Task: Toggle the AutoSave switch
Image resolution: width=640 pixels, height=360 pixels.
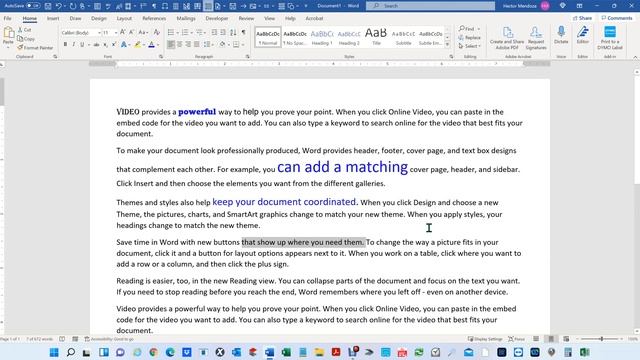Action: pyautogui.click(x=33, y=6)
